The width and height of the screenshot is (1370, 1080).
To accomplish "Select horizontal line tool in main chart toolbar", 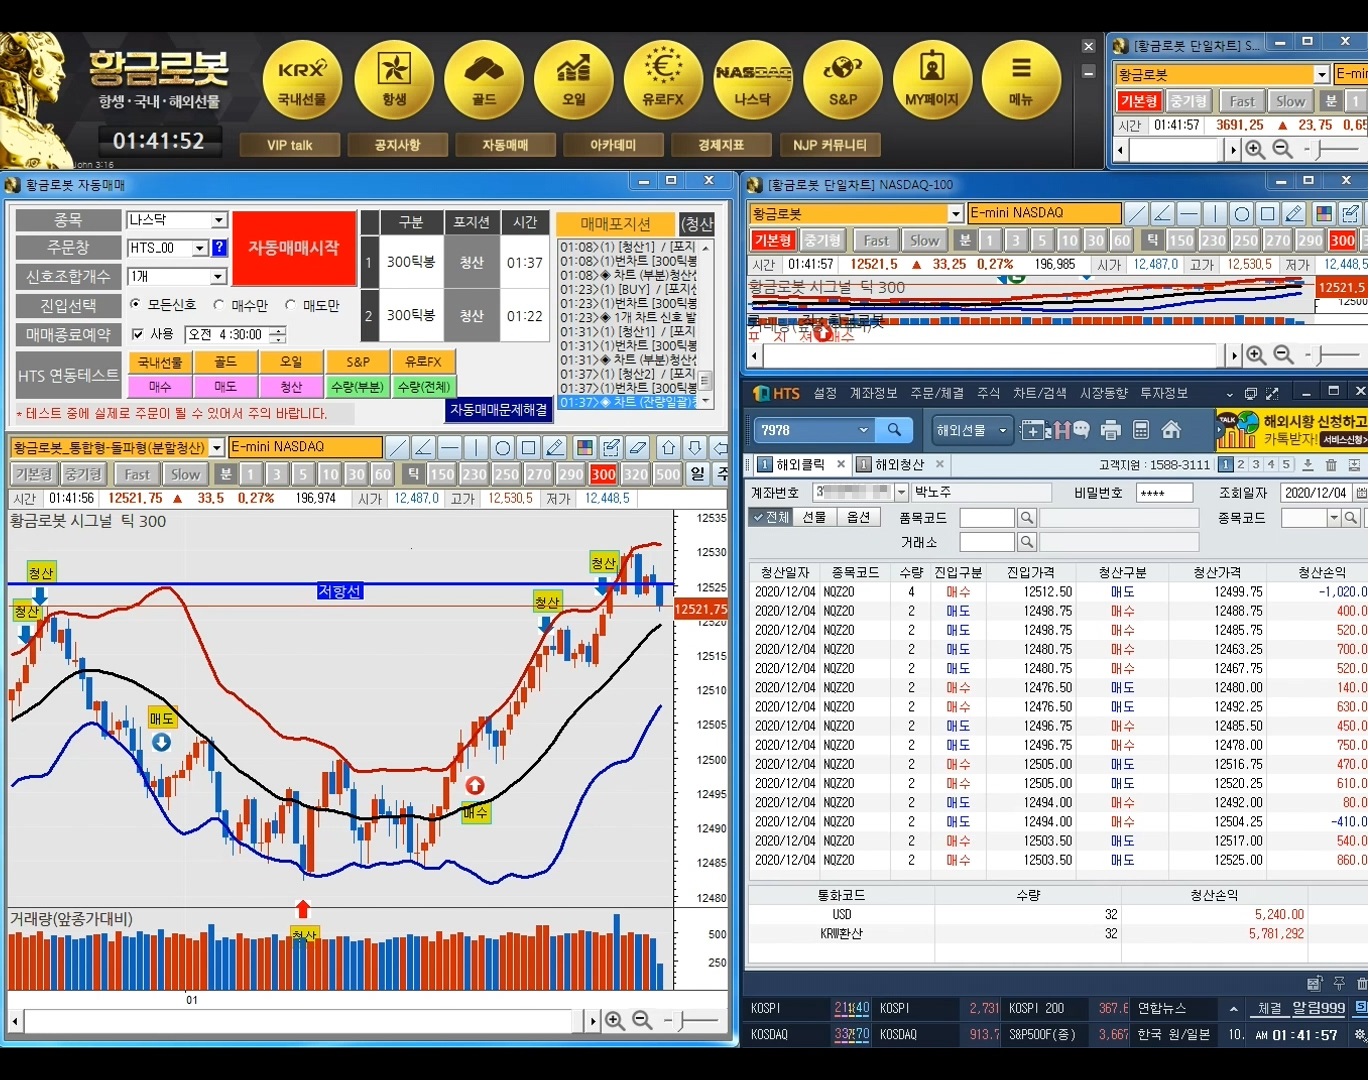I will (x=450, y=447).
